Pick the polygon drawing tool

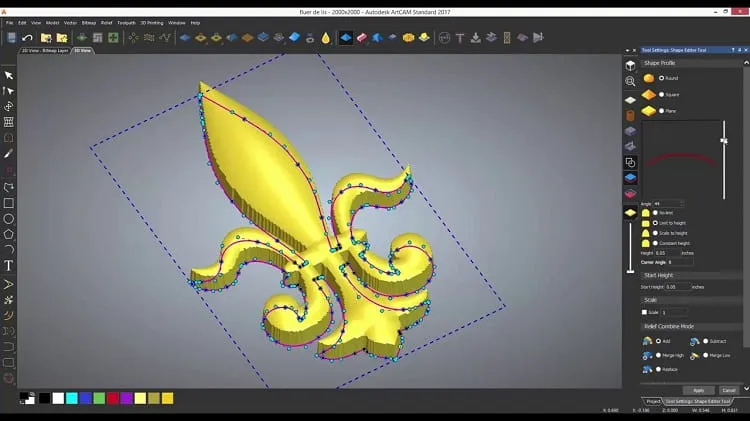(x=9, y=235)
